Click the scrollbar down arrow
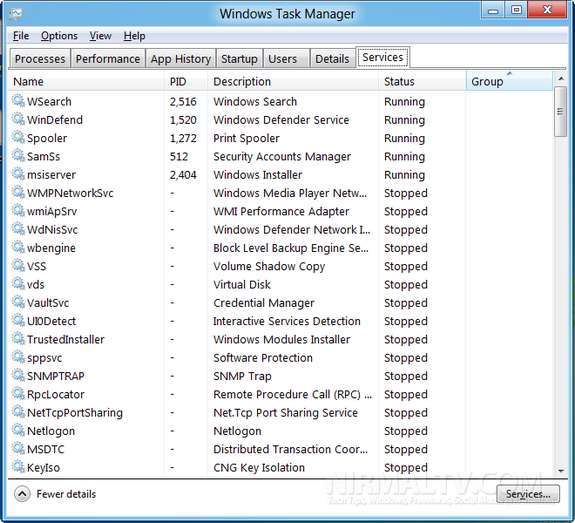This screenshot has height=523, width=575. pyautogui.click(x=560, y=471)
